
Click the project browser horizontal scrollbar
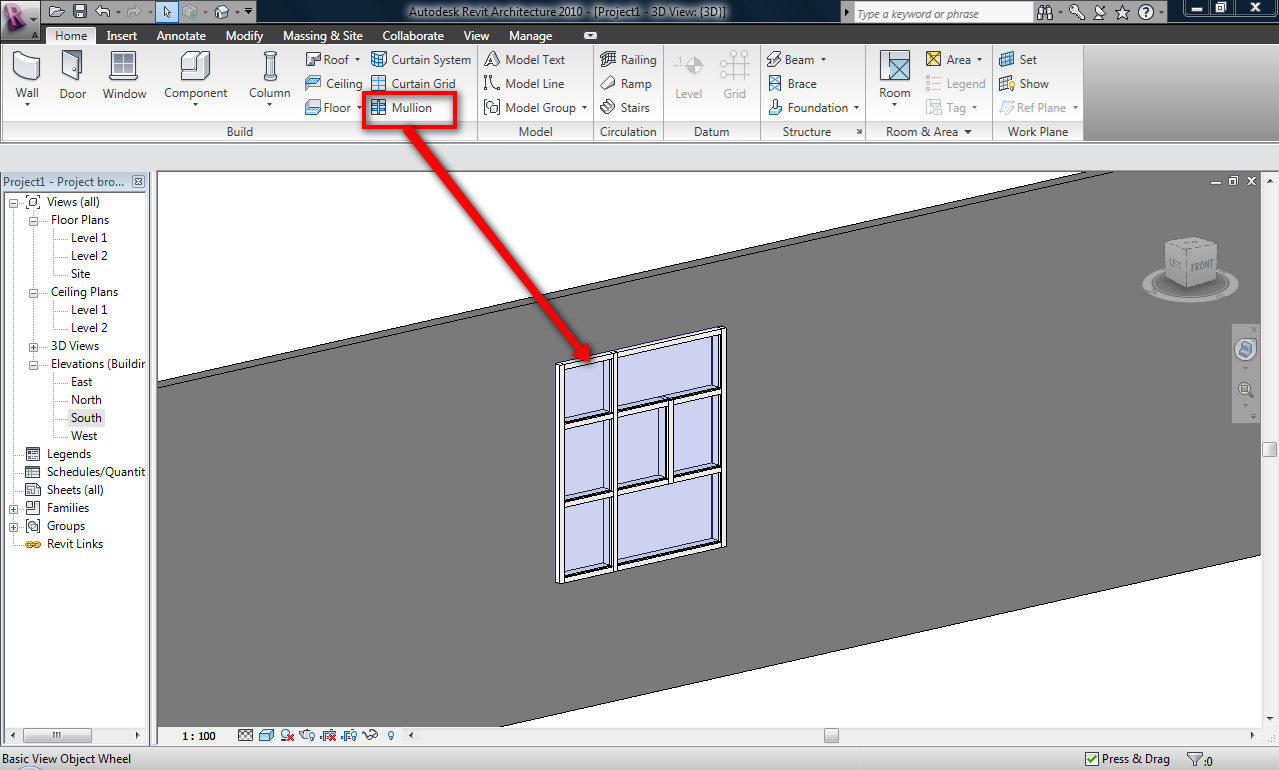(74, 736)
